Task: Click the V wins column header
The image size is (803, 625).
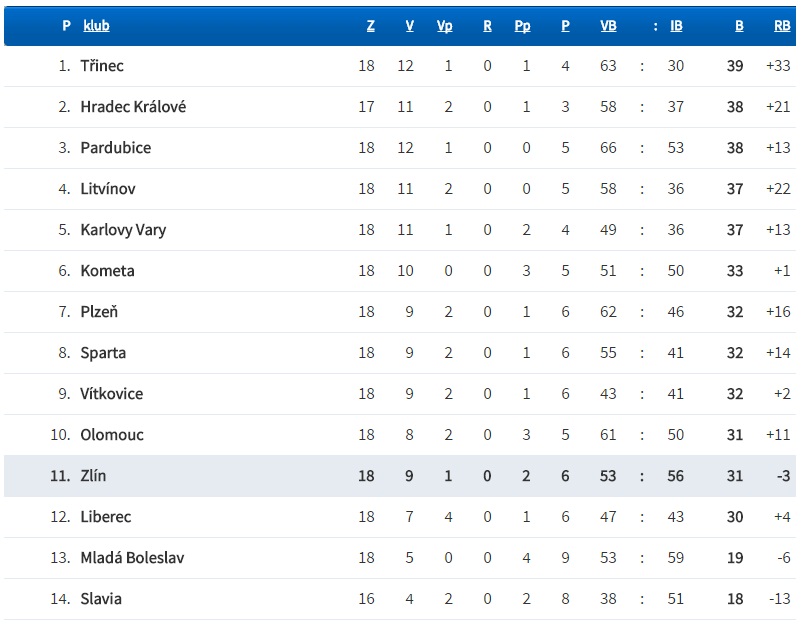Action: [x=409, y=26]
